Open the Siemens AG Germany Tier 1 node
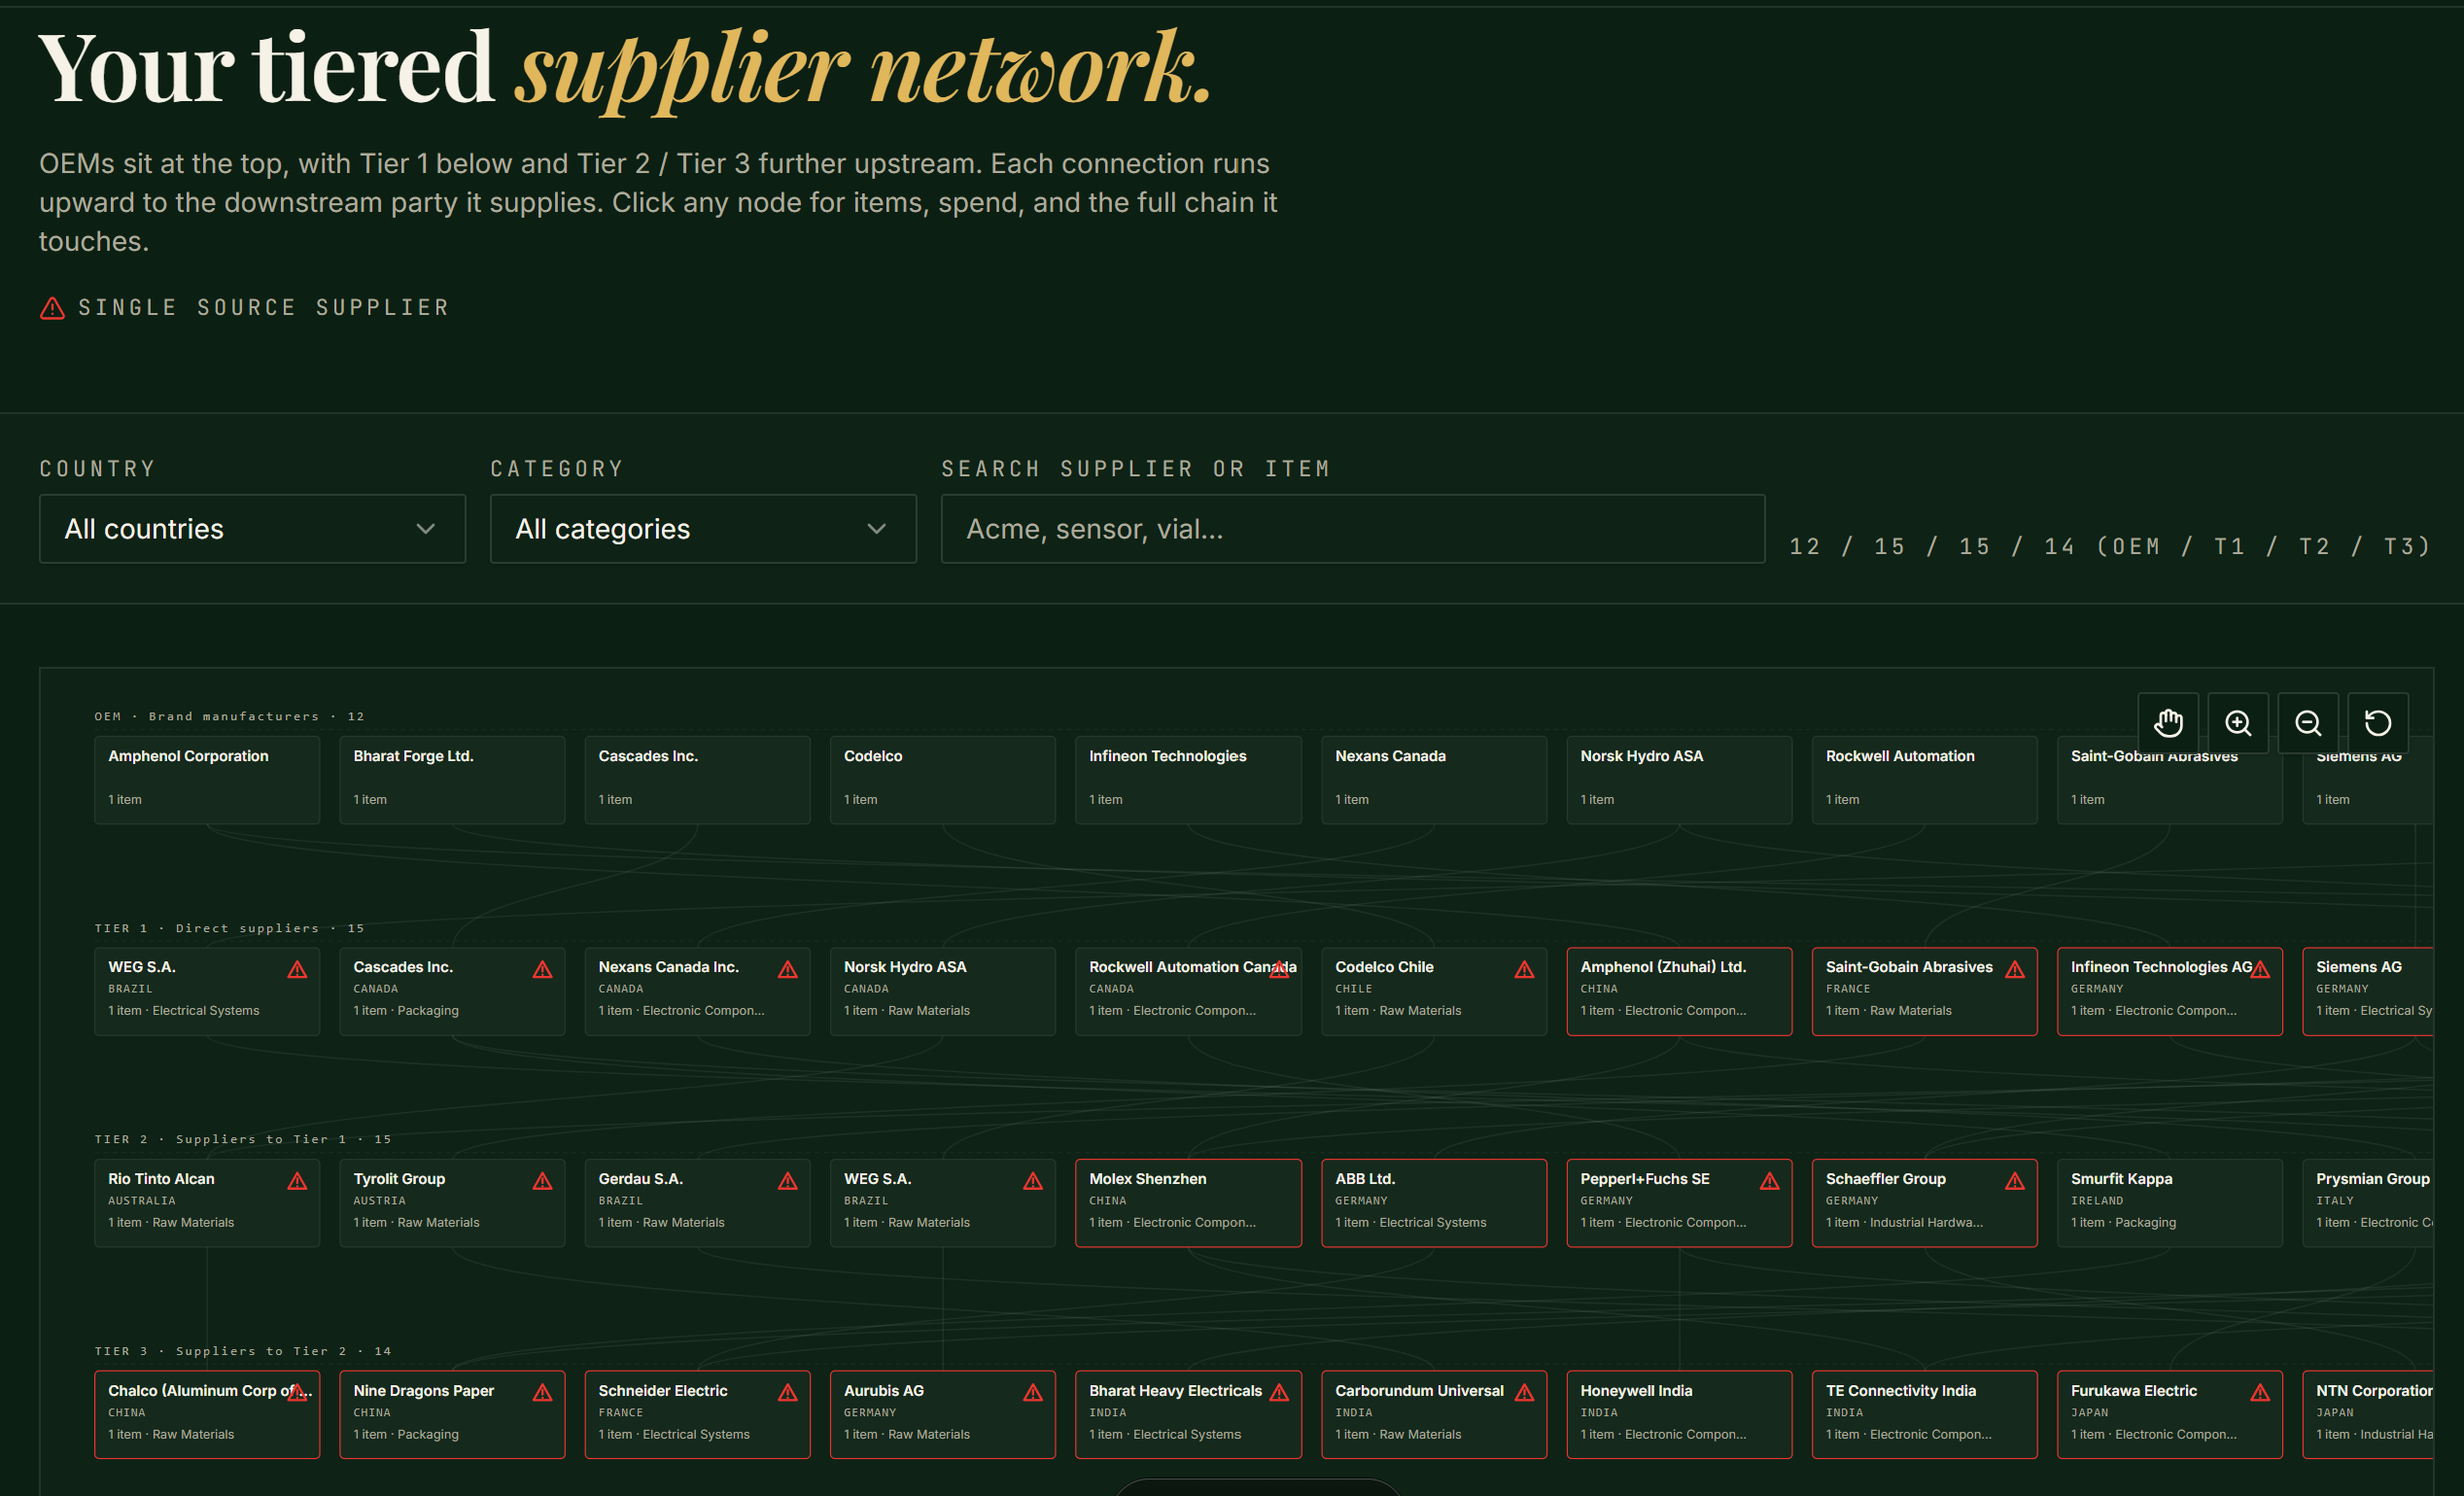 2368,991
